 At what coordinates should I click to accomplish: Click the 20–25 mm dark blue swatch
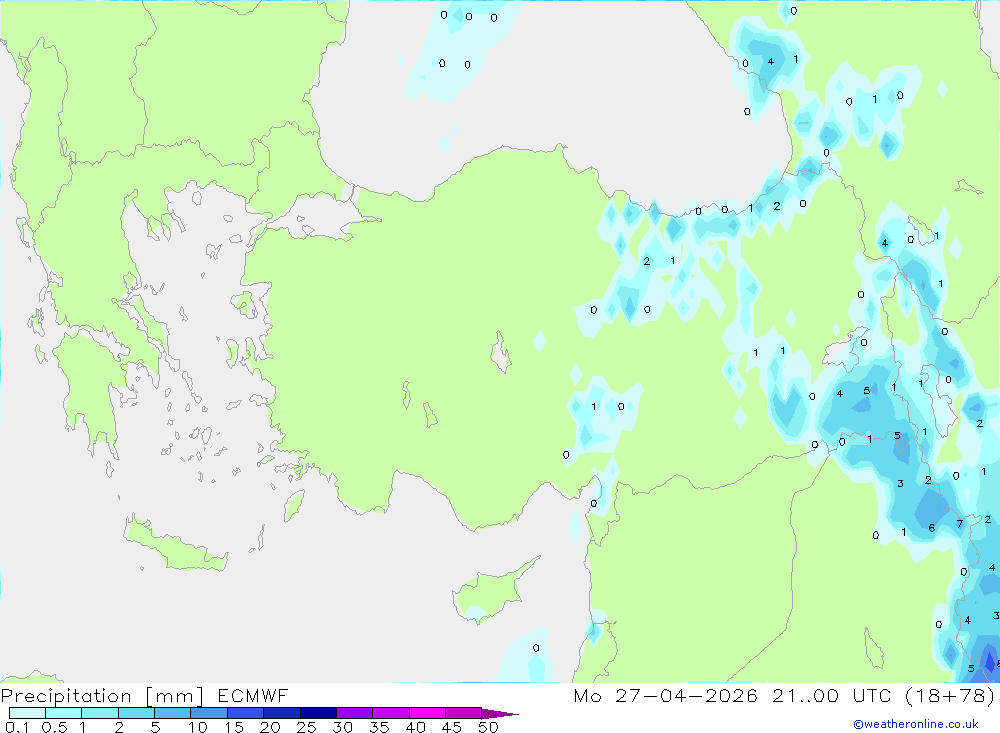(282, 713)
